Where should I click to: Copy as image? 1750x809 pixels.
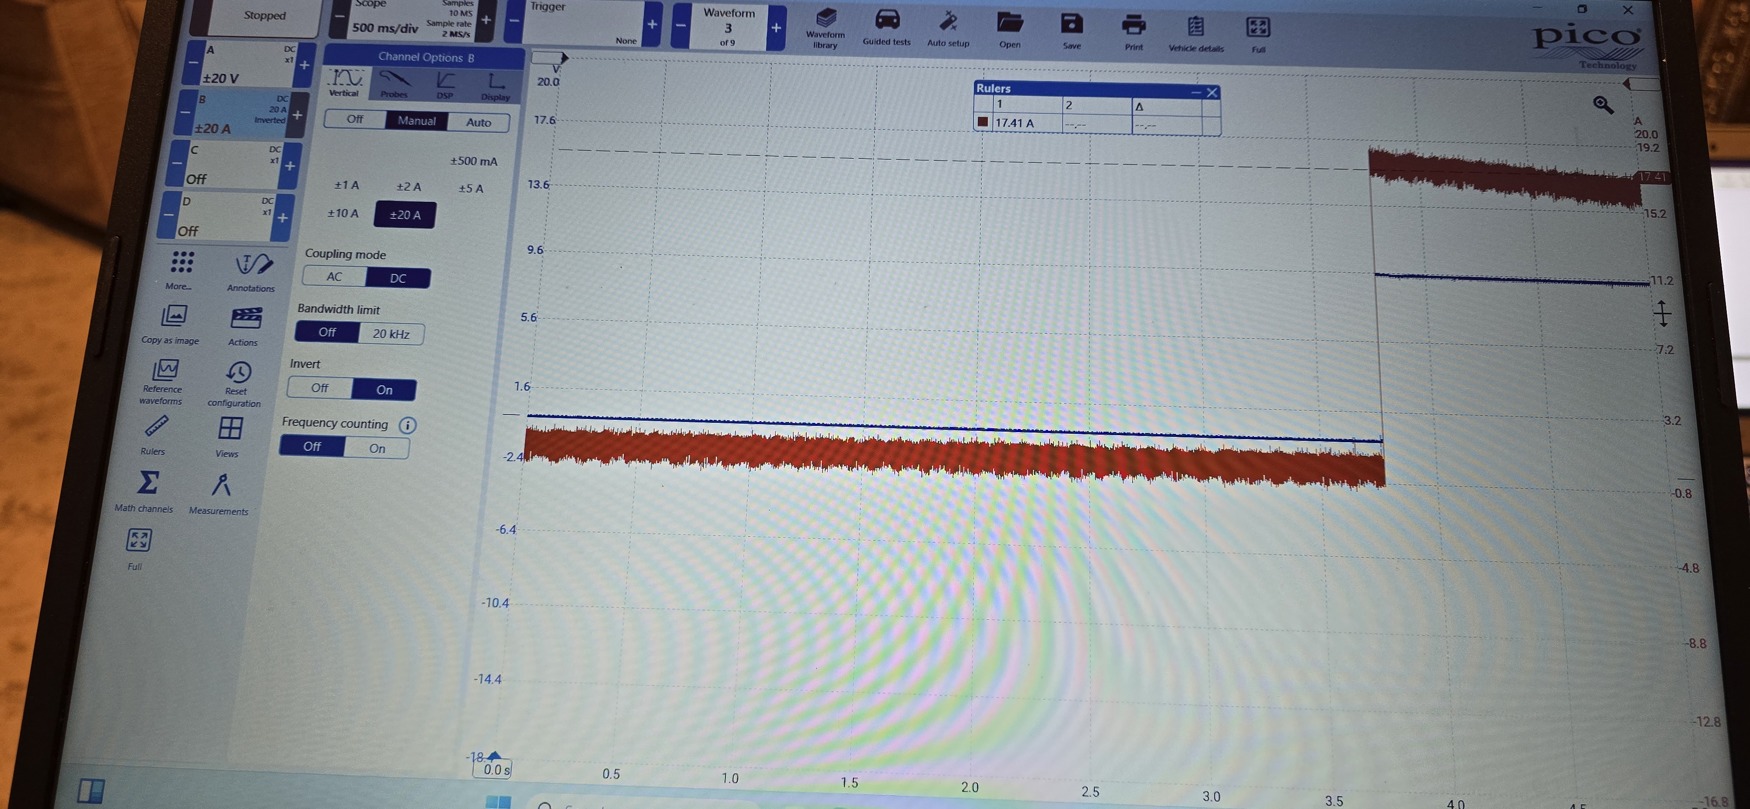172,324
